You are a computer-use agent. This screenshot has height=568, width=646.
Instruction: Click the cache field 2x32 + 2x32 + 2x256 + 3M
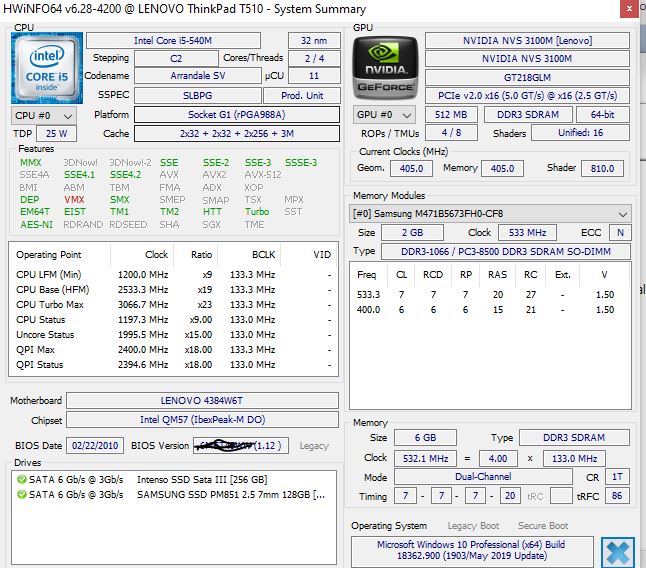coord(237,133)
